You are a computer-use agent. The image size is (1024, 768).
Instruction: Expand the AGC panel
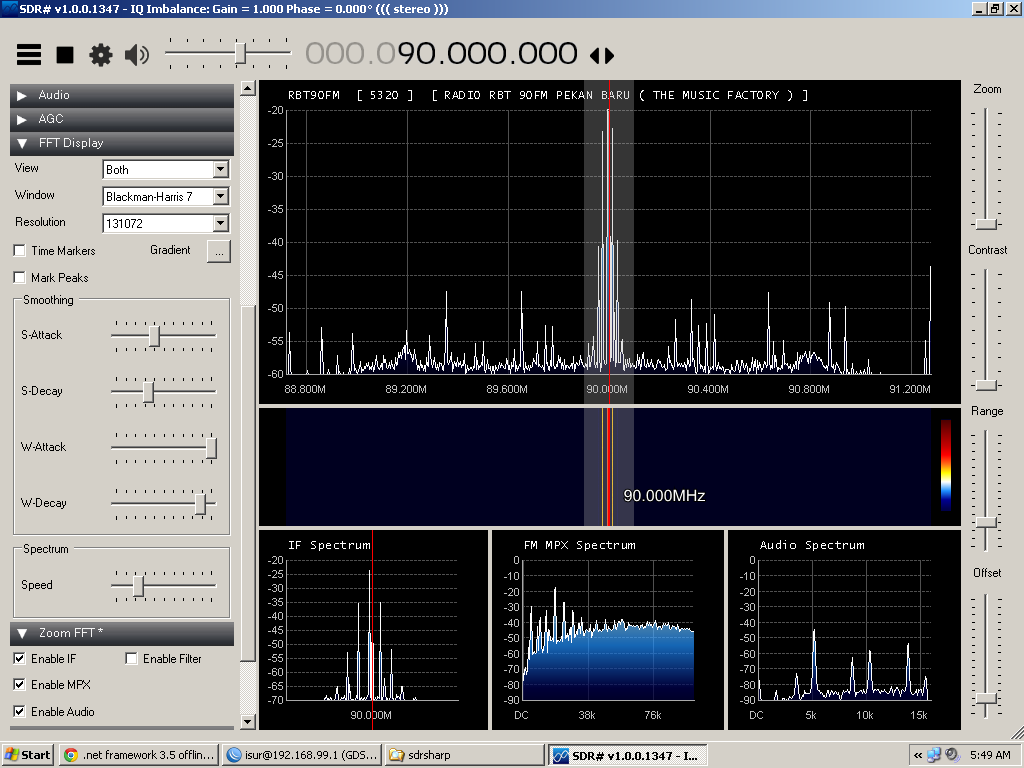point(122,119)
